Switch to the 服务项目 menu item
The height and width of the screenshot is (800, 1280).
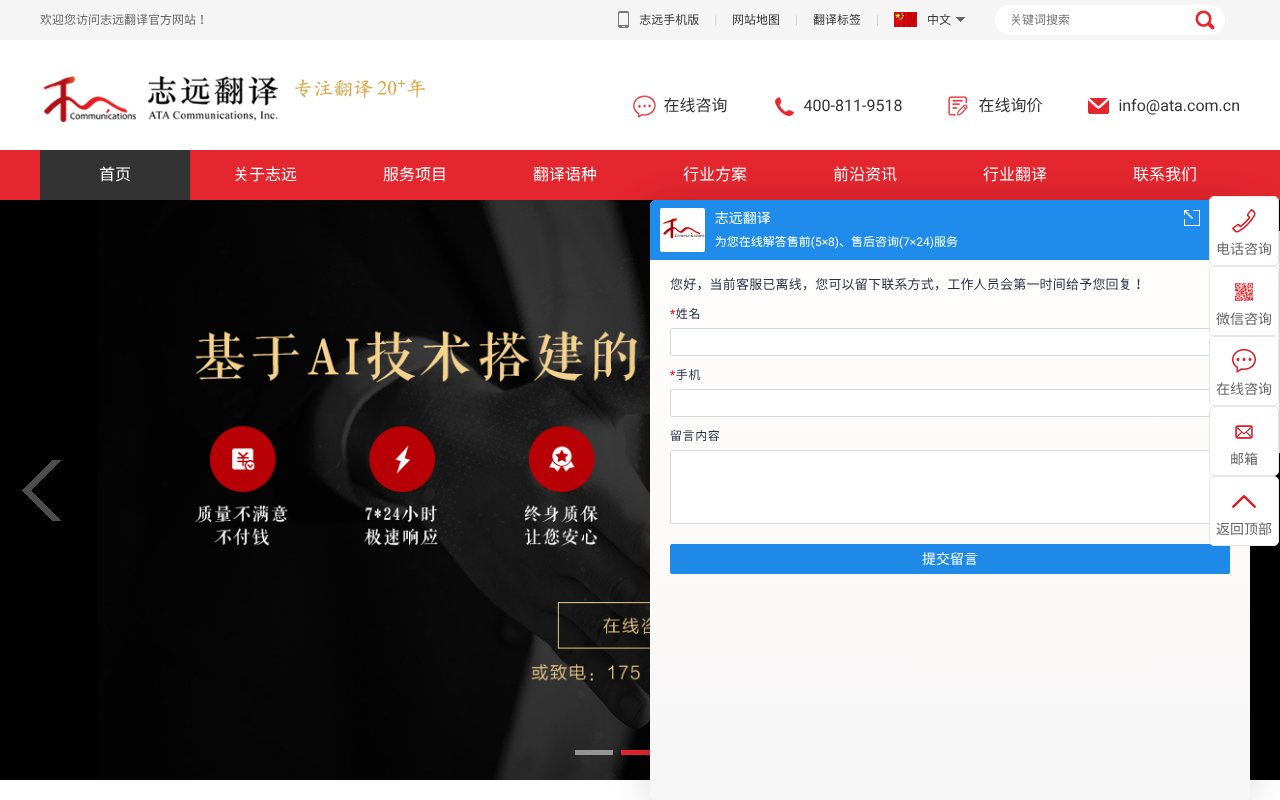415,174
